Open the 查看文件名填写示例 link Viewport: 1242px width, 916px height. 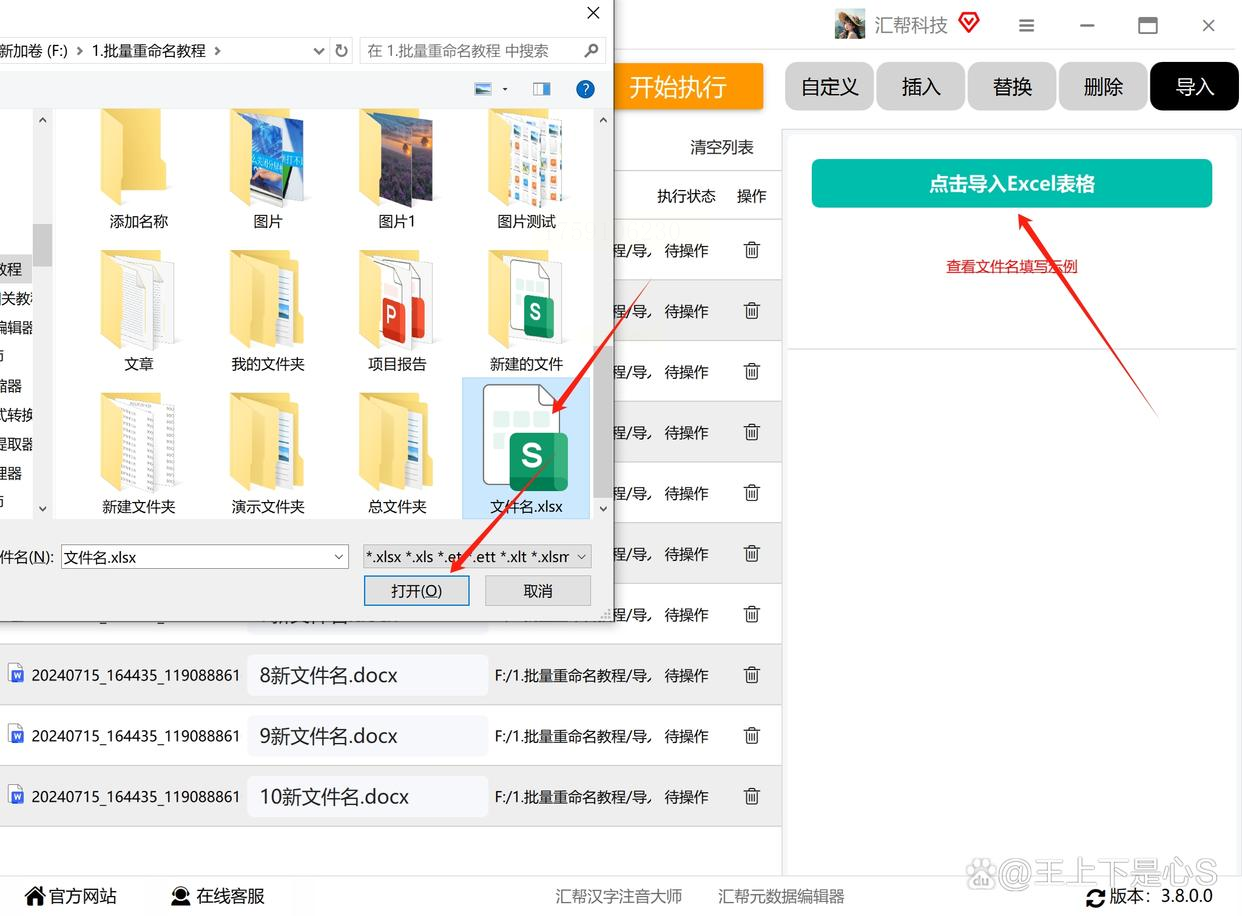(x=1011, y=267)
